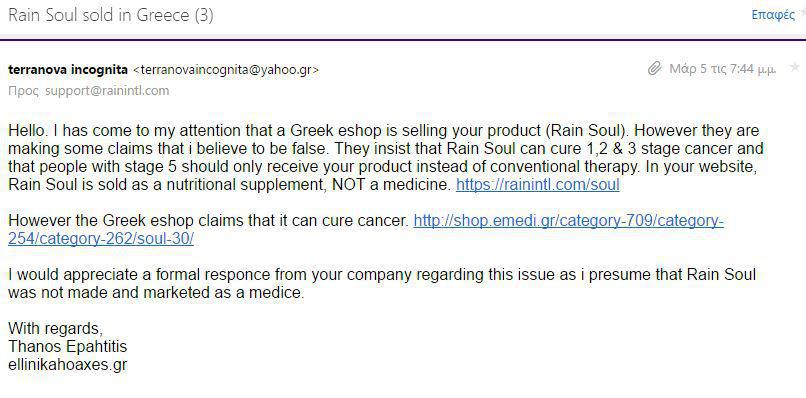Click the line was not made and marketed
This screenshot has height=398, width=806.
[x=156, y=293]
